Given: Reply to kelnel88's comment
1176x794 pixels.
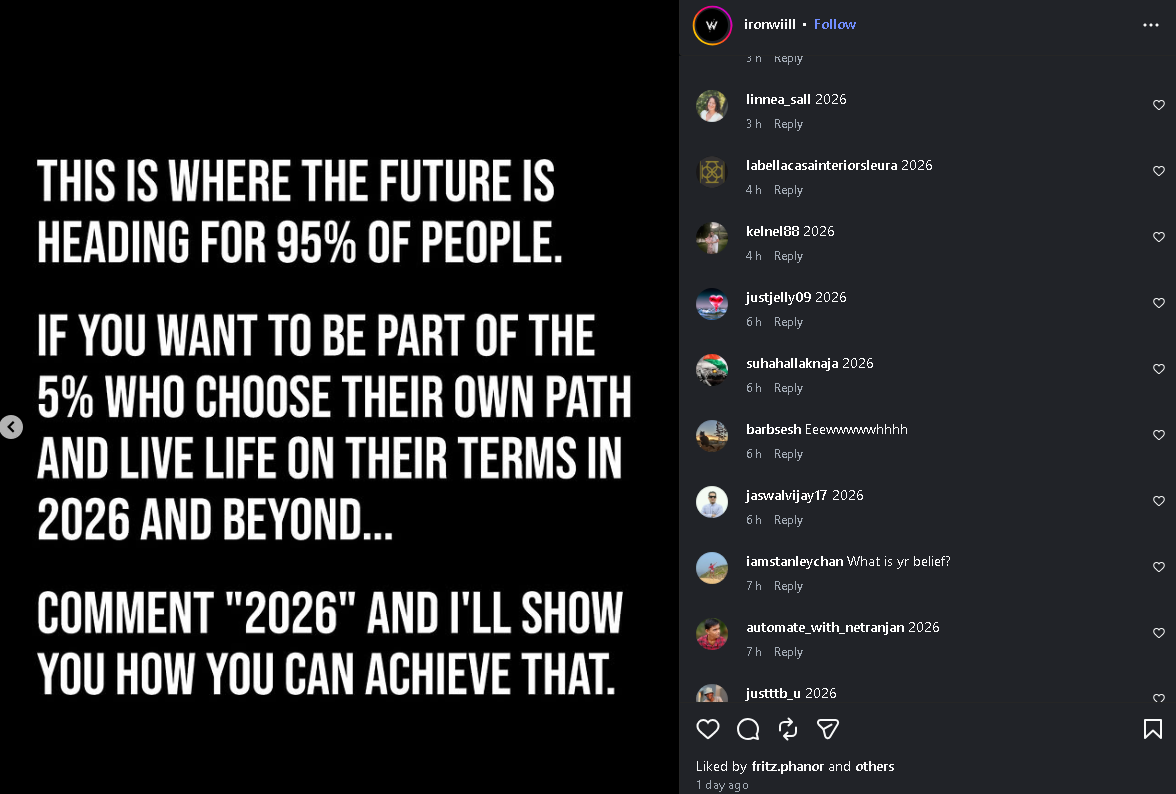Looking at the screenshot, I should coord(788,256).
